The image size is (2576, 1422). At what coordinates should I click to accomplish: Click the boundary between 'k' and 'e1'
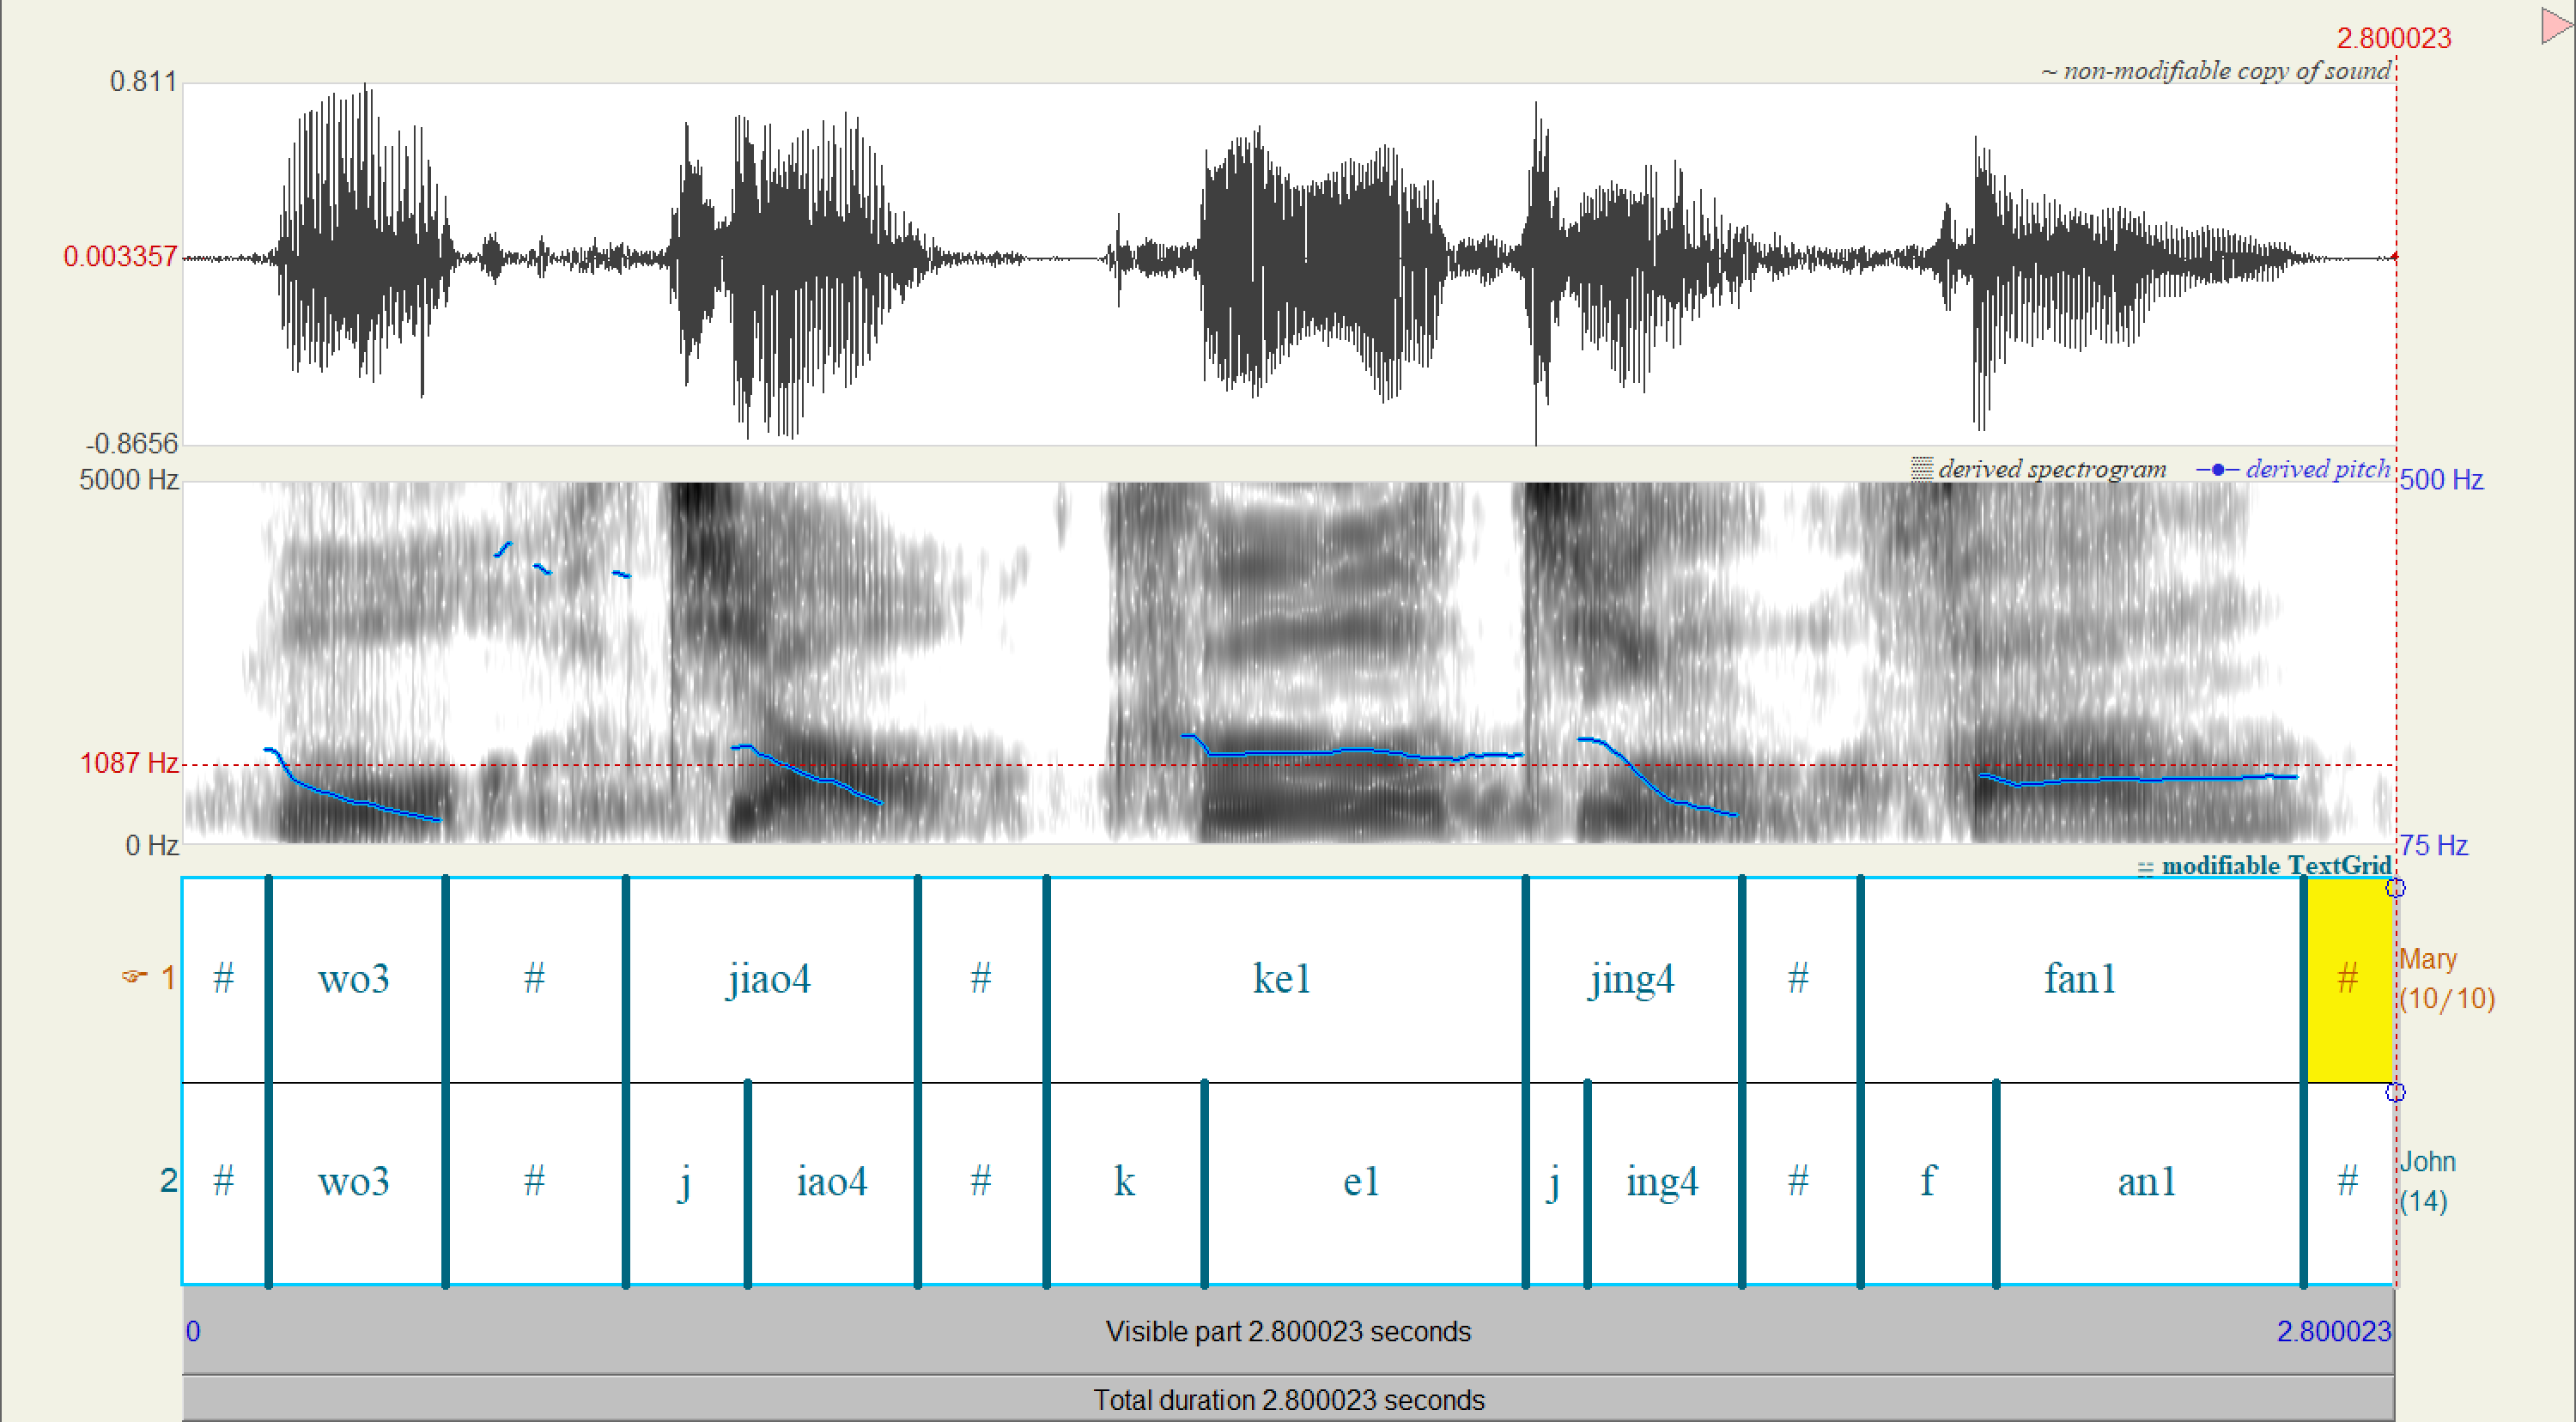coord(1205,1182)
